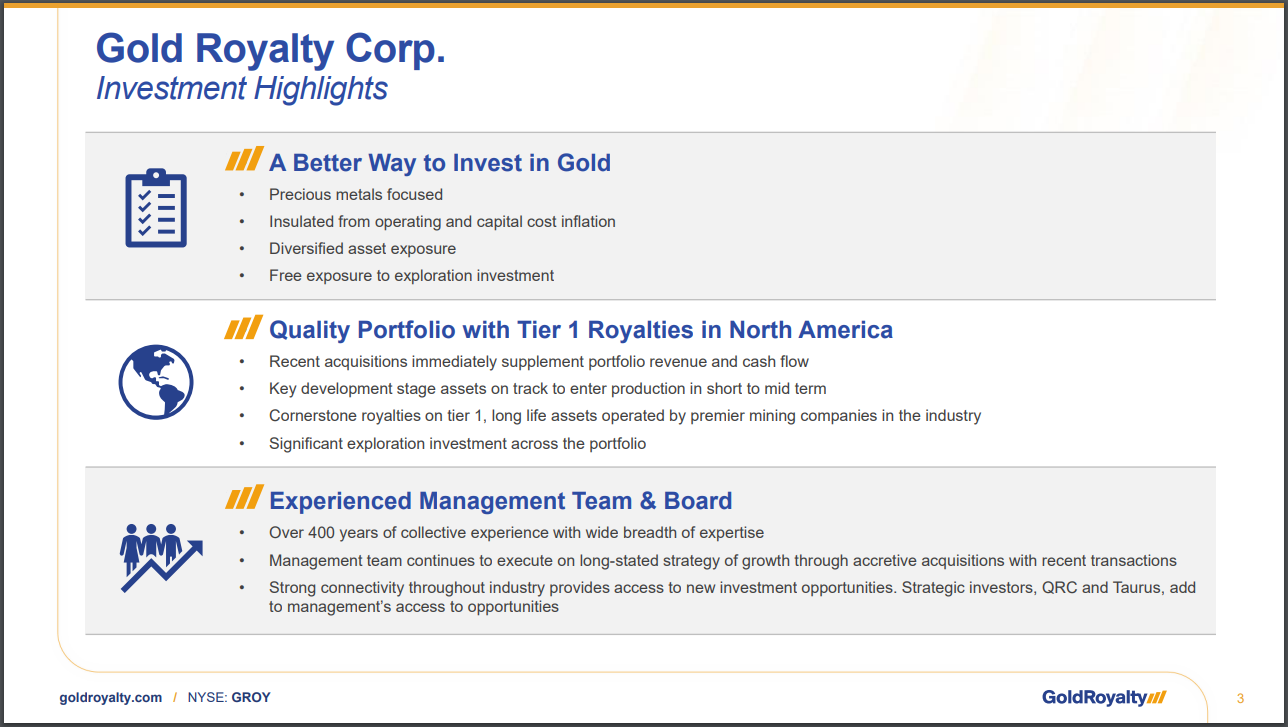Click the Precious metals focused bullet
1288x727 pixels.
coord(355,194)
